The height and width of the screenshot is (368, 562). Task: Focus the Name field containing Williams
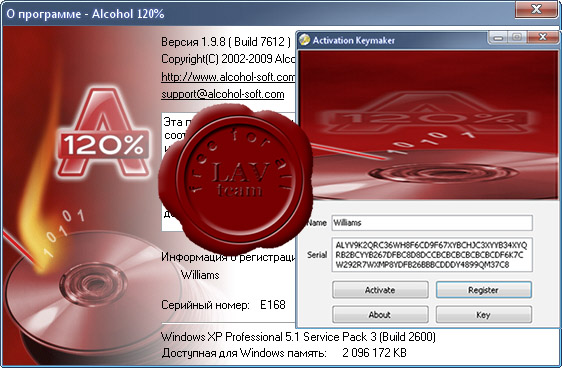pos(432,223)
